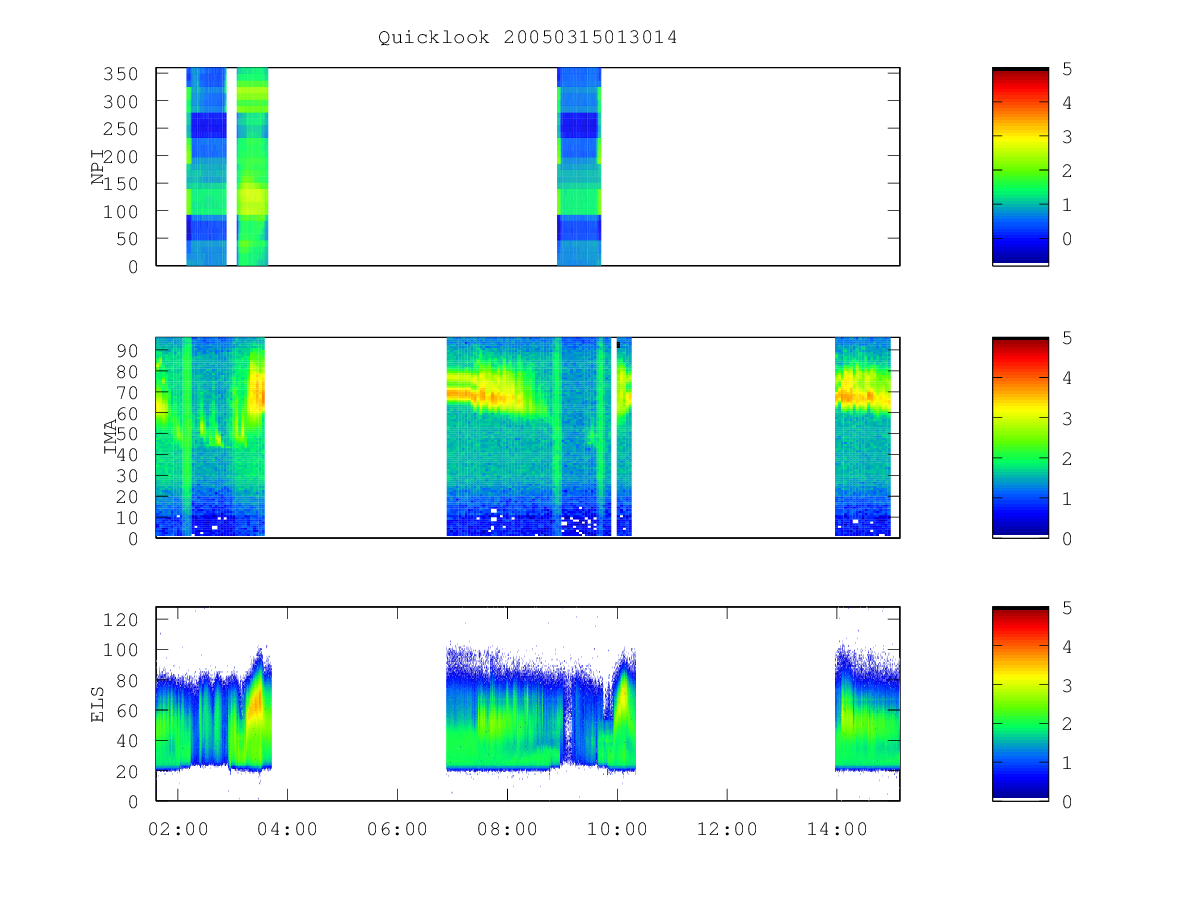The image size is (1200, 900).
Task: Click the 3 label on IMA color scale
Action: tap(1067, 418)
